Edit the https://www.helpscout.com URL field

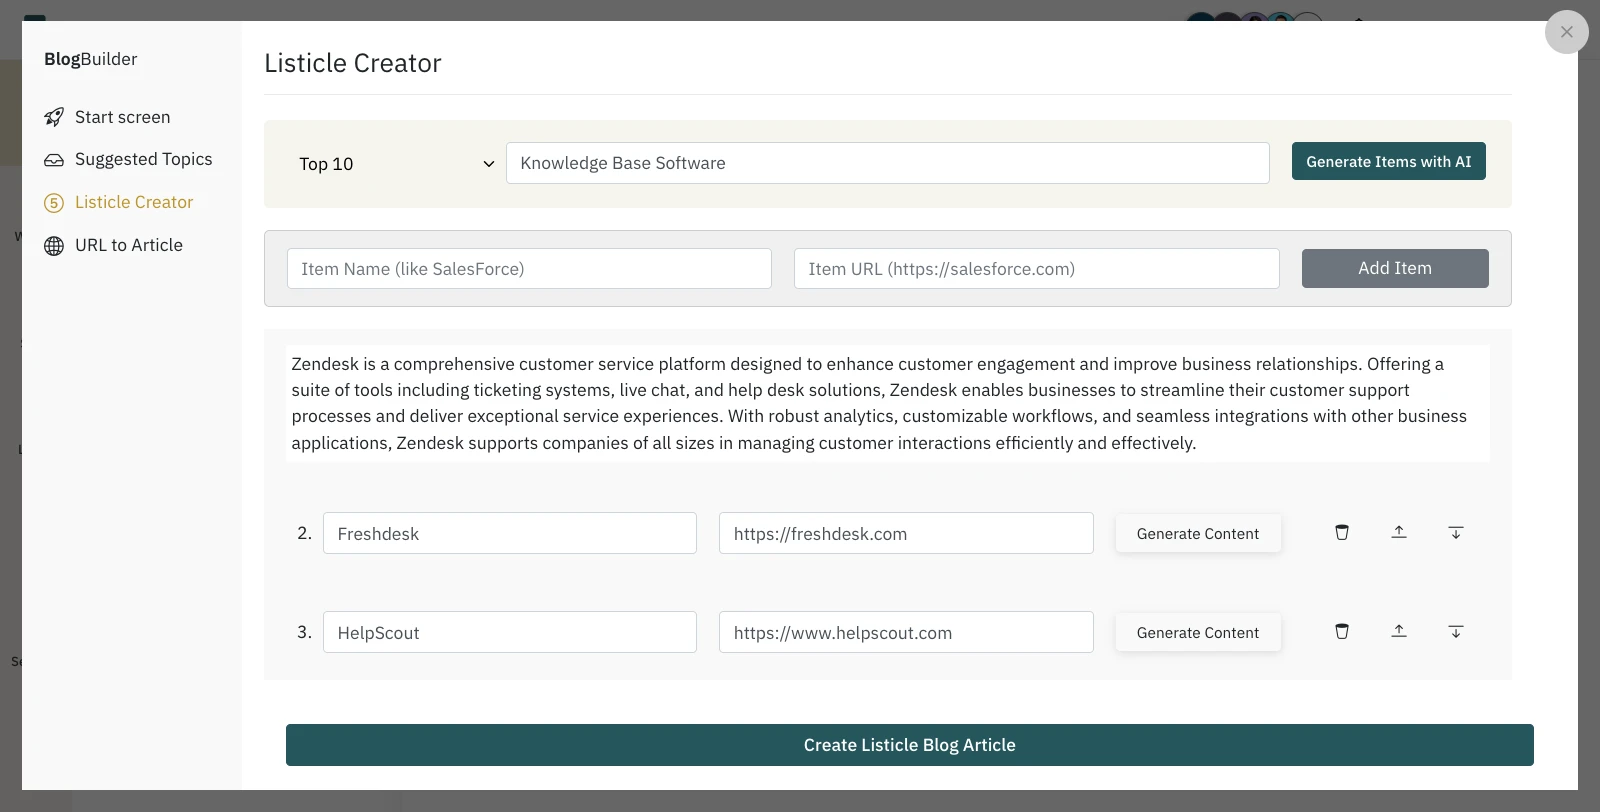[906, 632]
